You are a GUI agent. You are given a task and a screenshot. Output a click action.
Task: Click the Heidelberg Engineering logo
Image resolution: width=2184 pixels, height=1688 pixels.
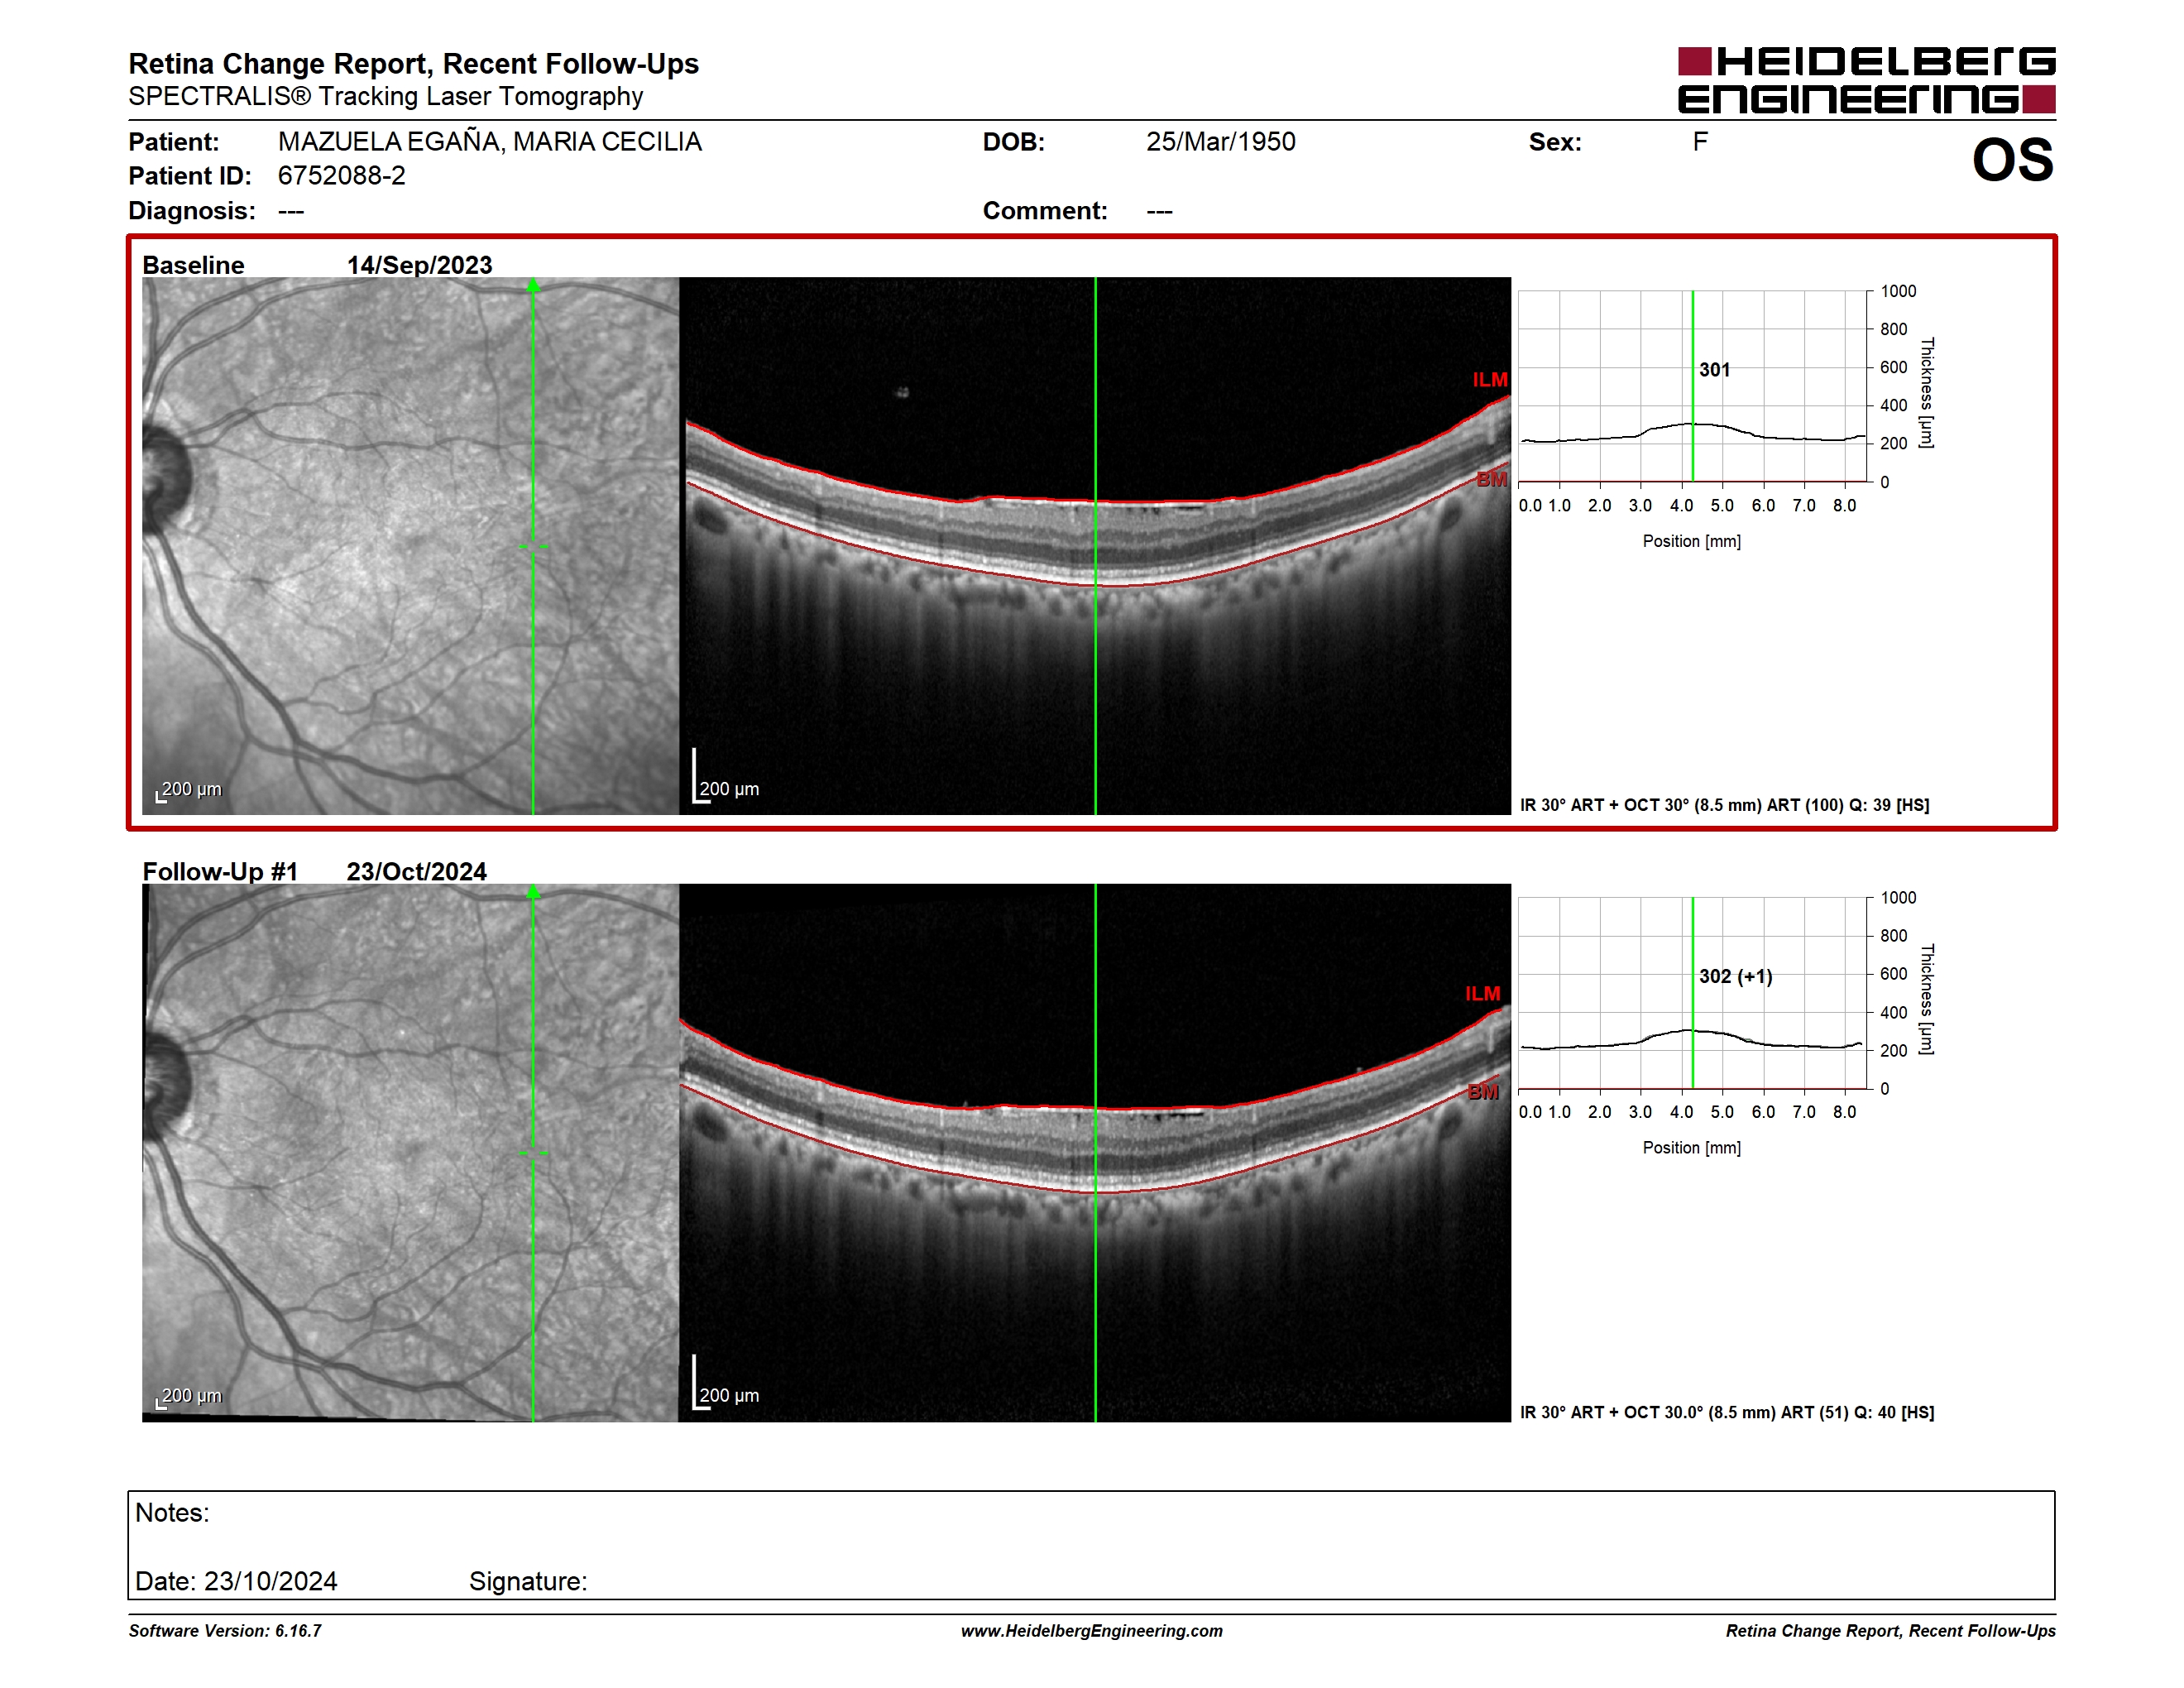[1866, 80]
